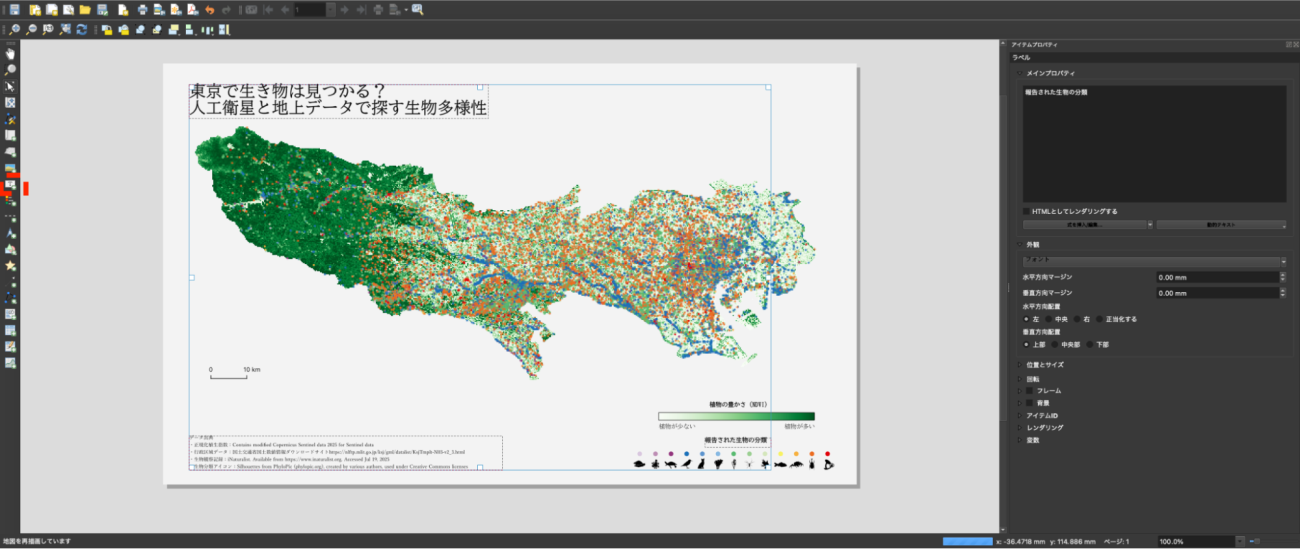
Task: Click the Zoom in magnifier icon
Action: 14,30
